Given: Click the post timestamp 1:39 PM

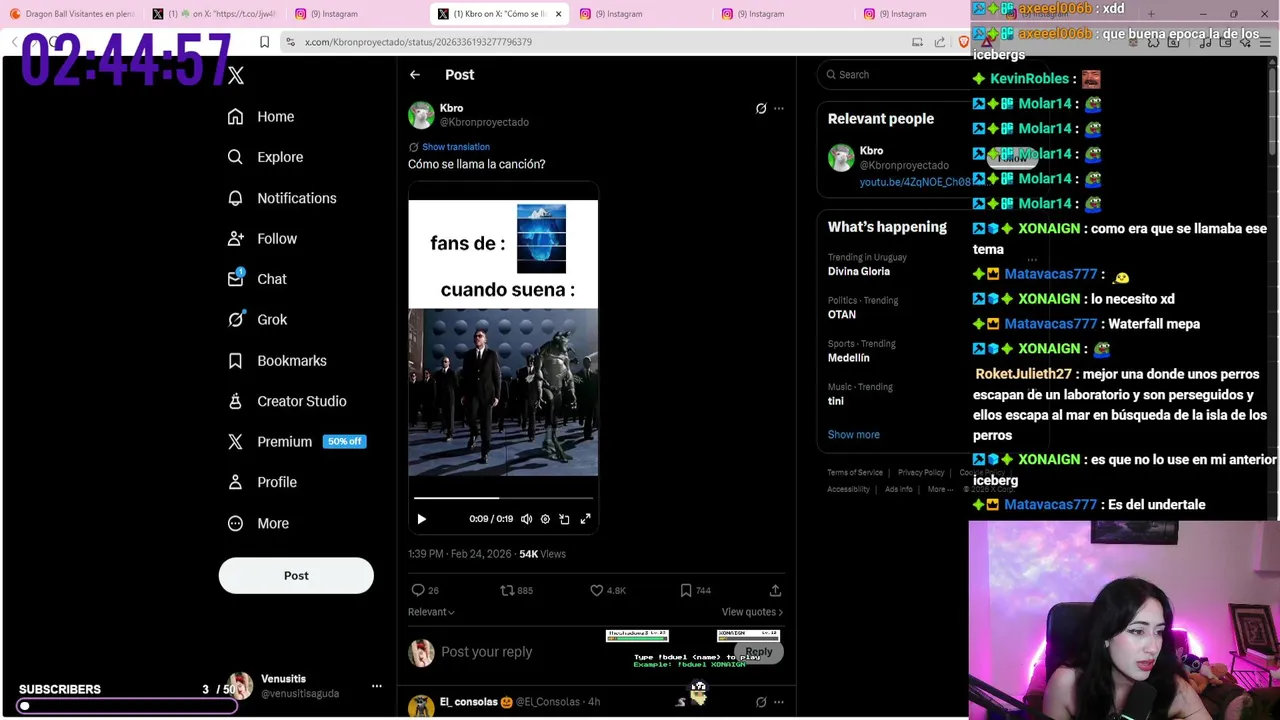Looking at the screenshot, I should pyautogui.click(x=459, y=554).
